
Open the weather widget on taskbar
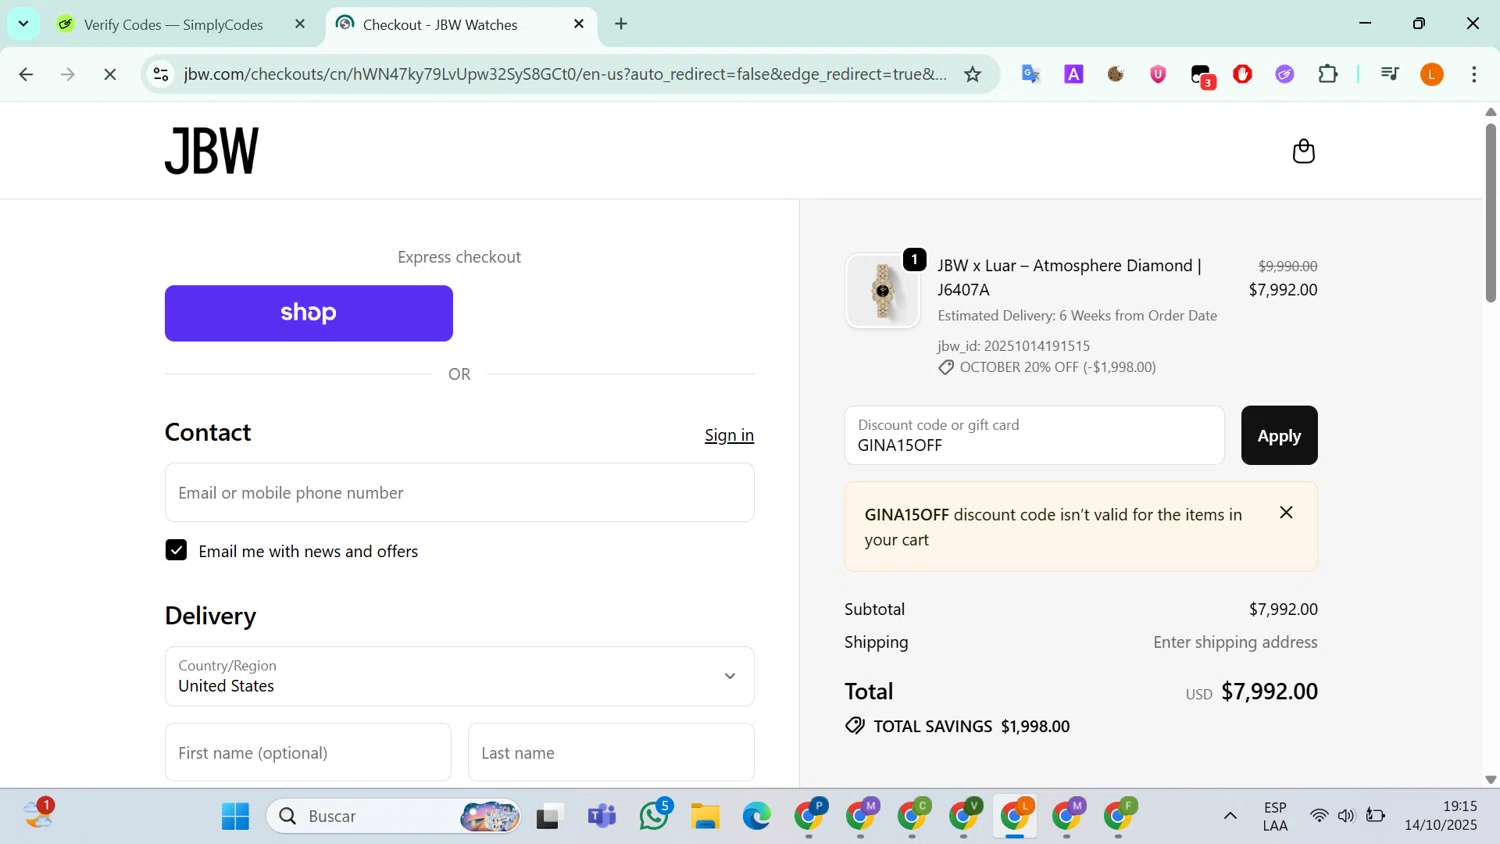[39, 814]
